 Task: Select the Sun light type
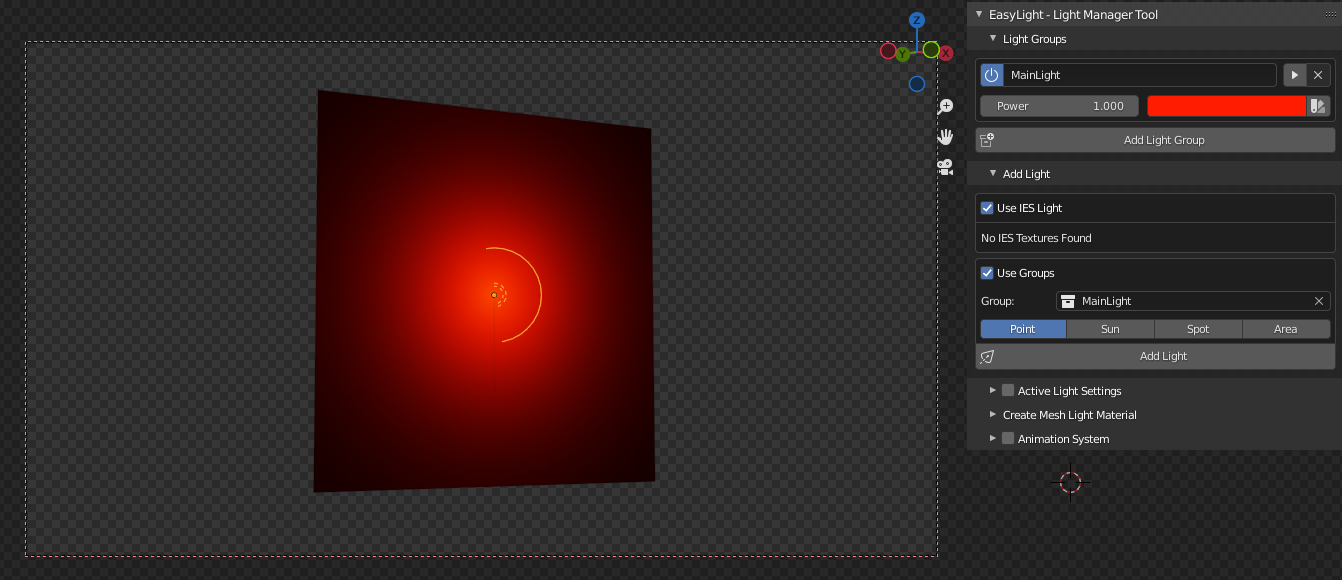(1110, 329)
